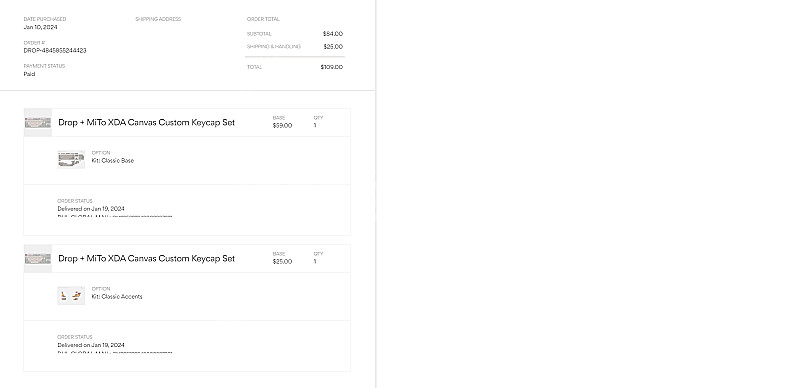Viewport: 800px width, 388px height.
Task: Click the $109.00 order total amount
Action: 332,67
